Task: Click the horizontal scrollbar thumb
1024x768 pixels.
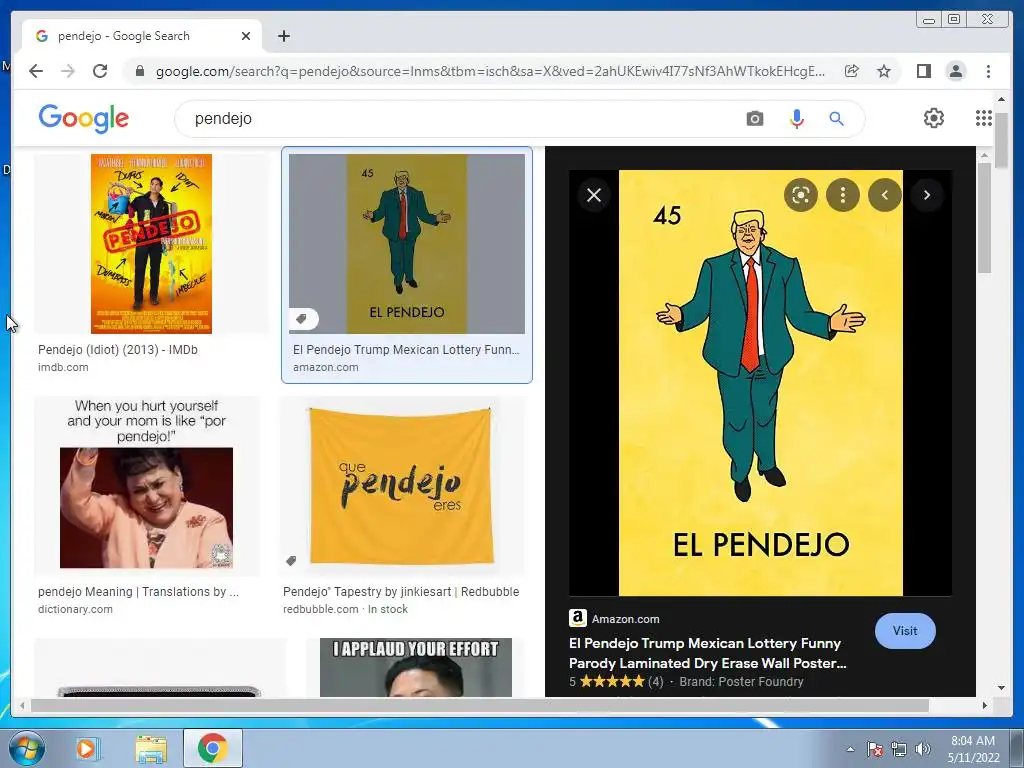Action: pos(479,705)
